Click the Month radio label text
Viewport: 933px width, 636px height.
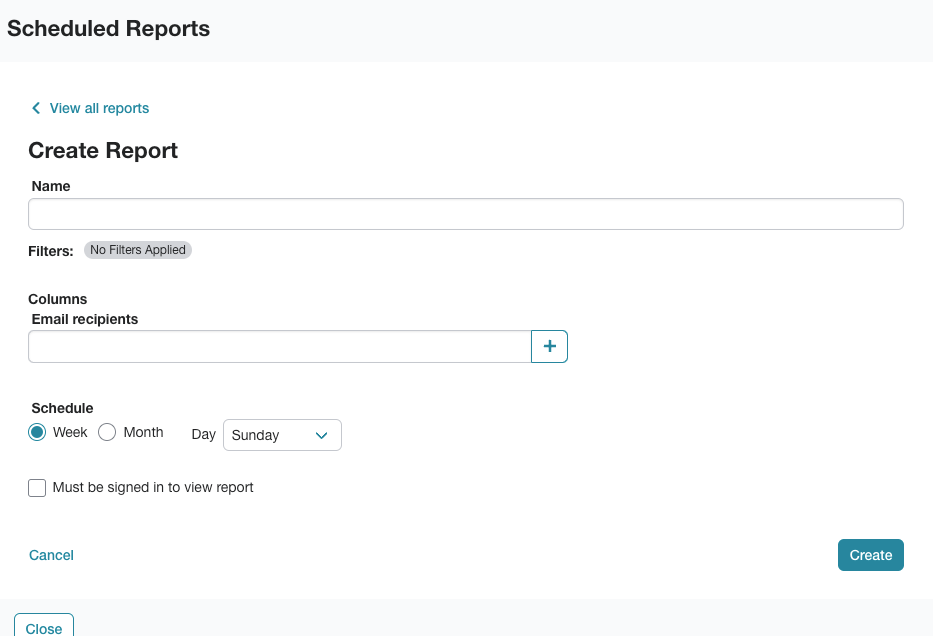pyautogui.click(x=143, y=432)
